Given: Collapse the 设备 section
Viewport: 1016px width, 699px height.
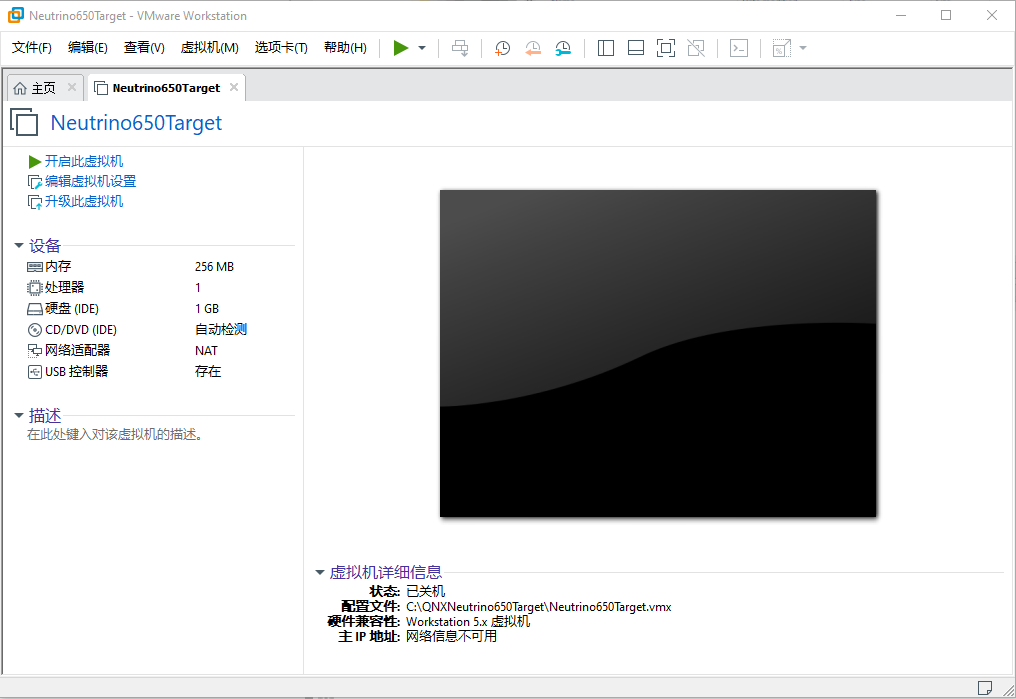Looking at the screenshot, I should click(x=18, y=245).
